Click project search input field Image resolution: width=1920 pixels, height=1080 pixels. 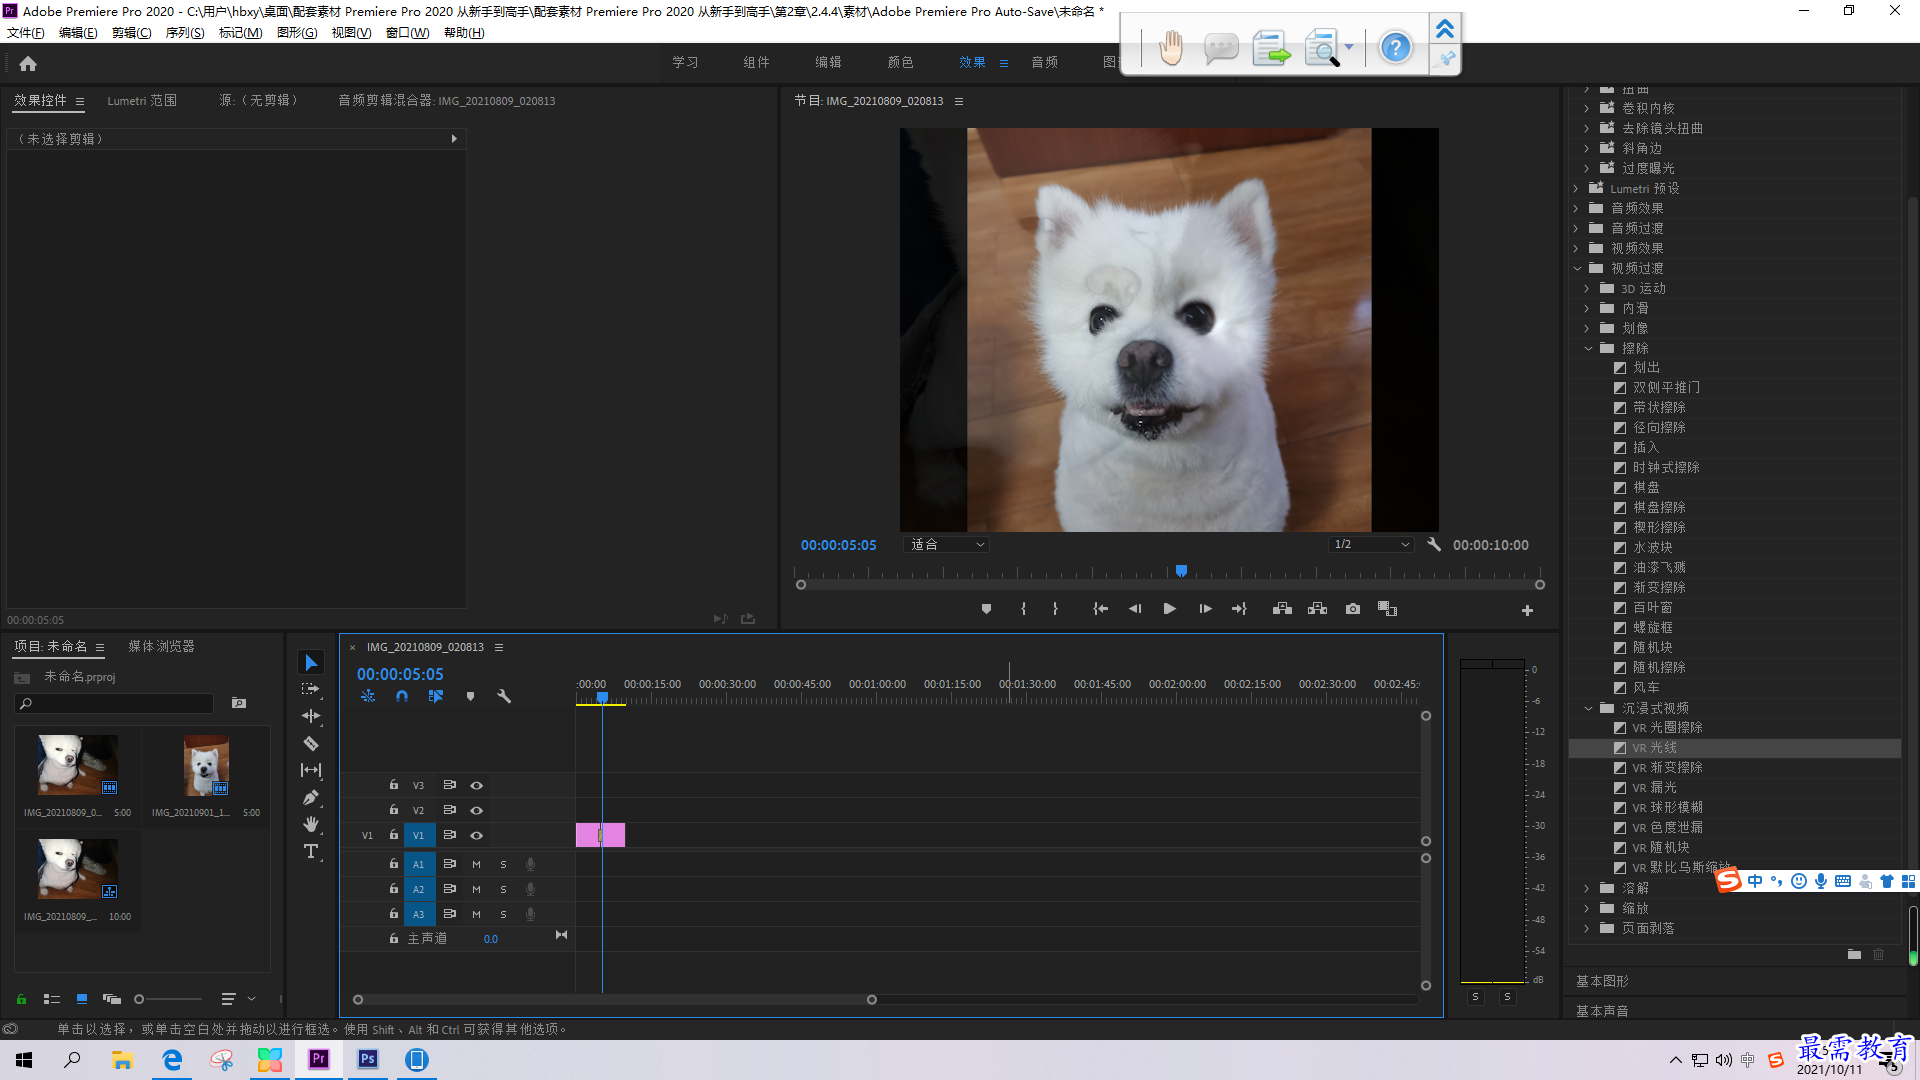click(x=115, y=703)
